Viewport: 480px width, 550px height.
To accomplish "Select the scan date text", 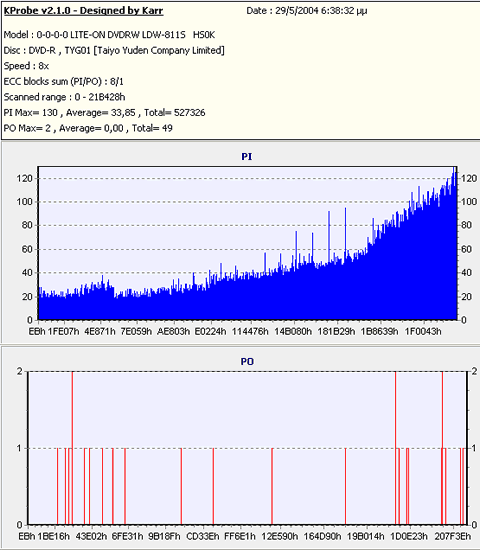I will (x=307, y=11).
